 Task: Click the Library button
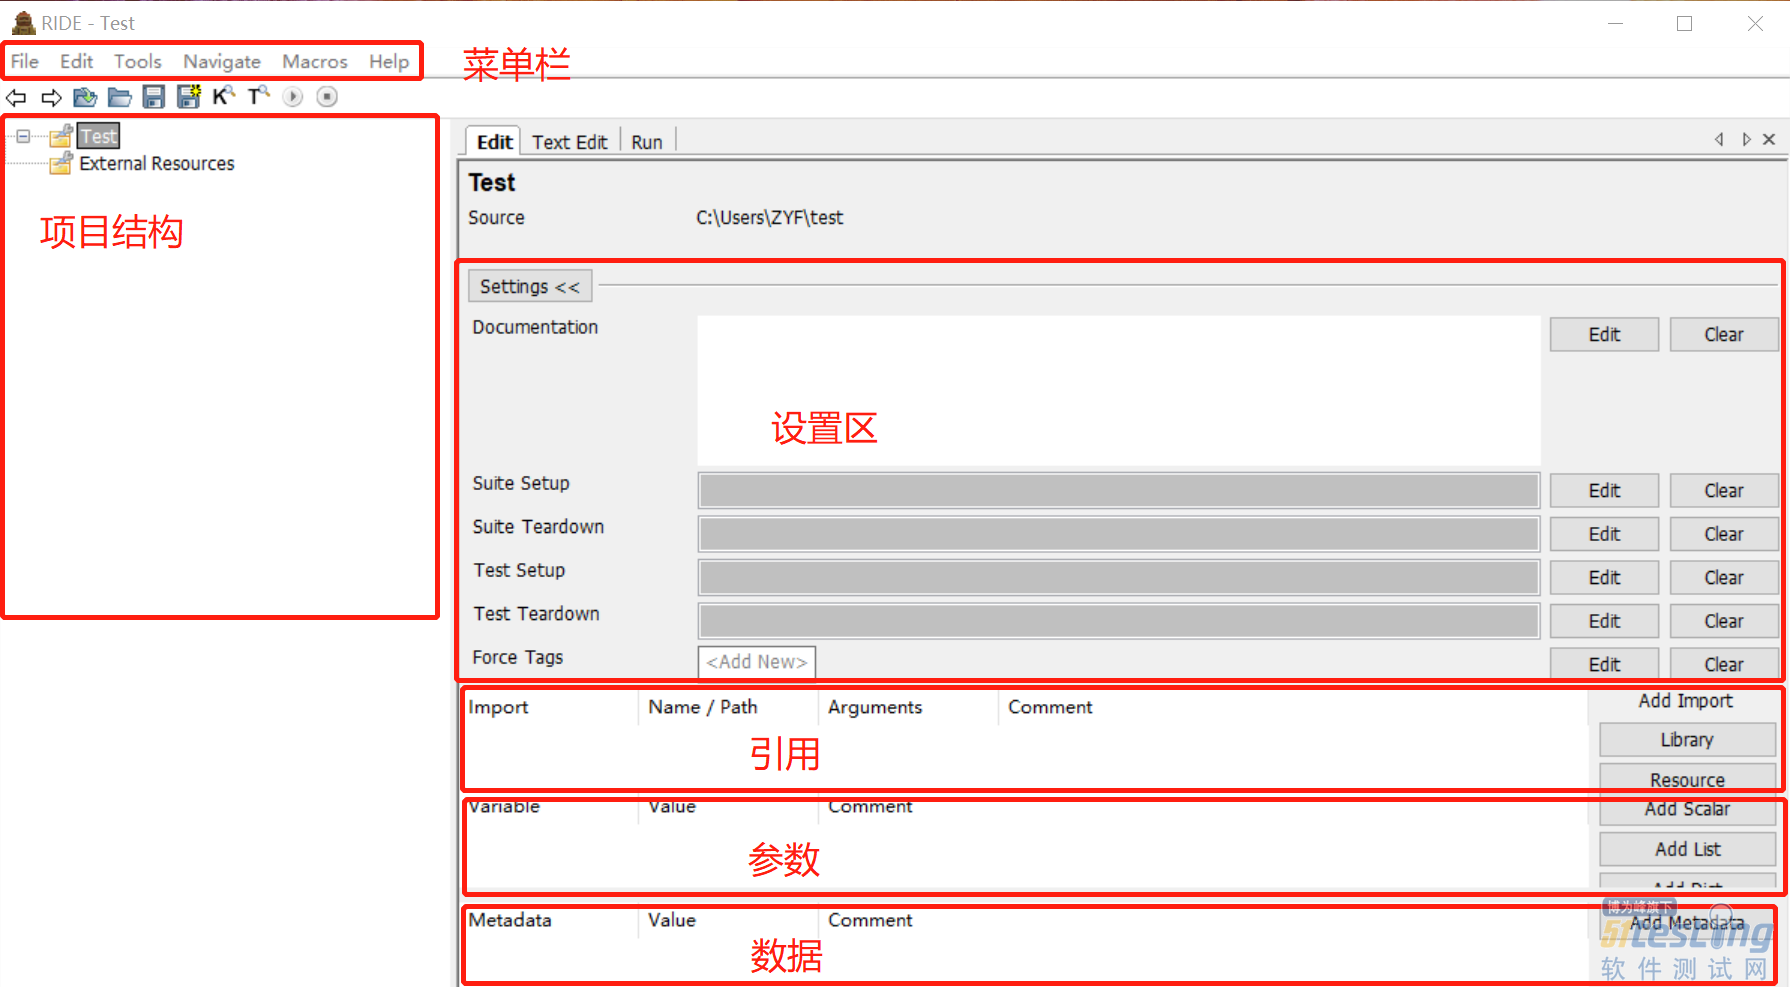(x=1685, y=739)
